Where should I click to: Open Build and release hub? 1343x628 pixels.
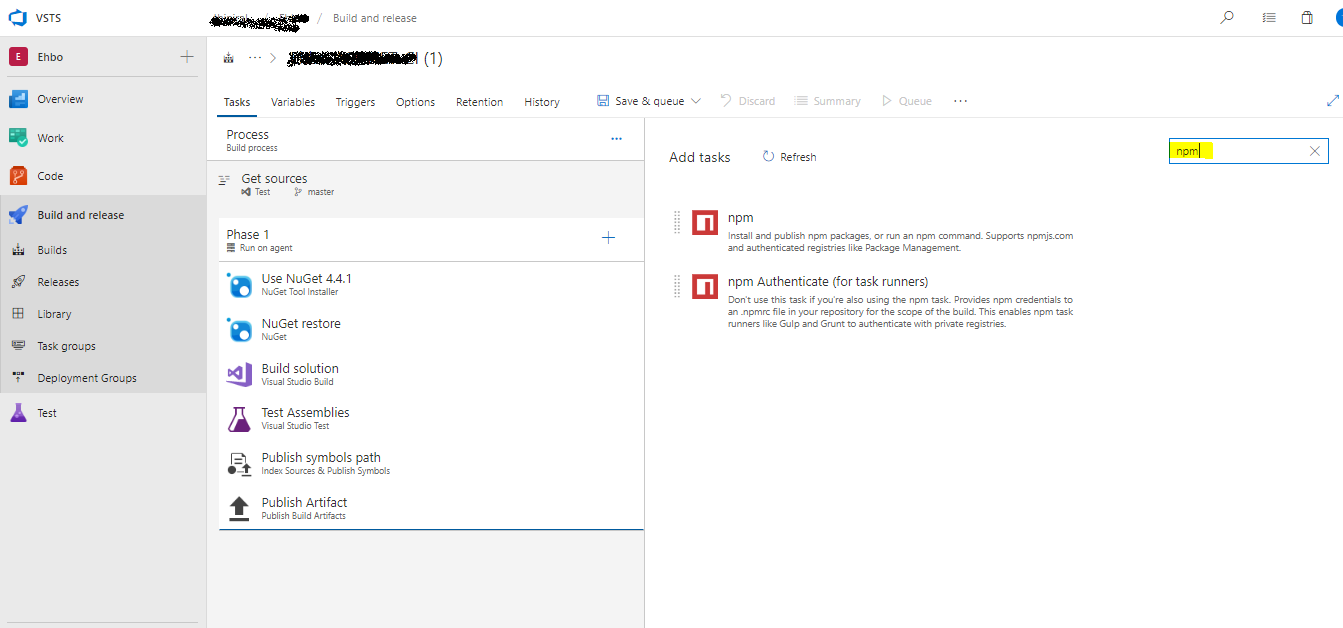80,215
